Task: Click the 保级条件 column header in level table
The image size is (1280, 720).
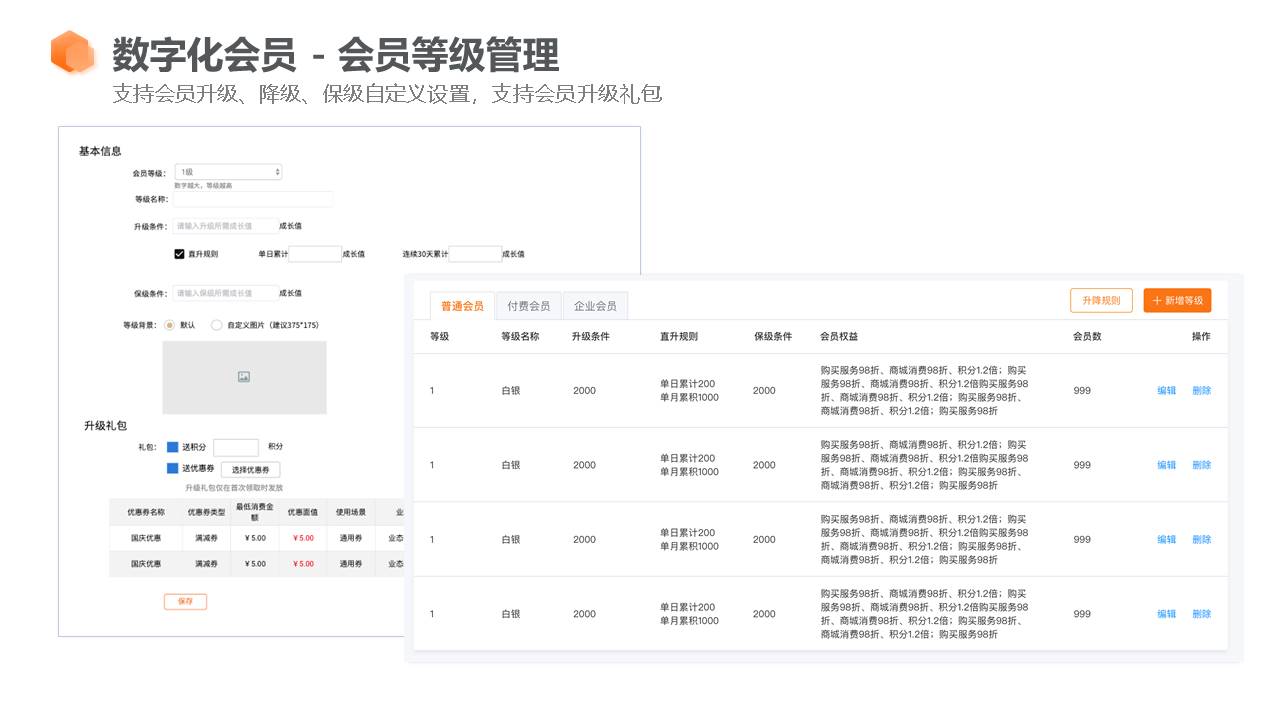Action: tap(773, 337)
